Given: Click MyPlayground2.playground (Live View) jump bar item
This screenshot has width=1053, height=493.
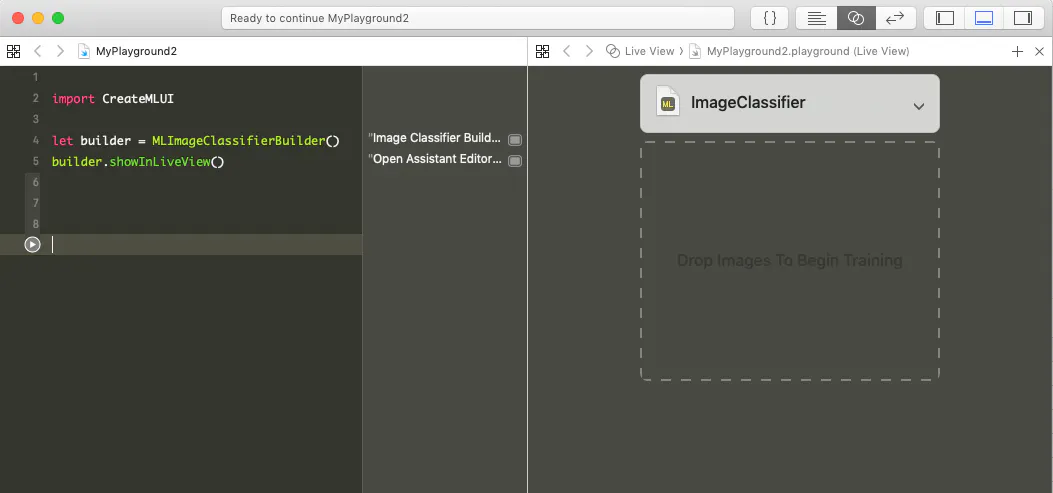Looking at the screenshot, I should coord(808,51).
